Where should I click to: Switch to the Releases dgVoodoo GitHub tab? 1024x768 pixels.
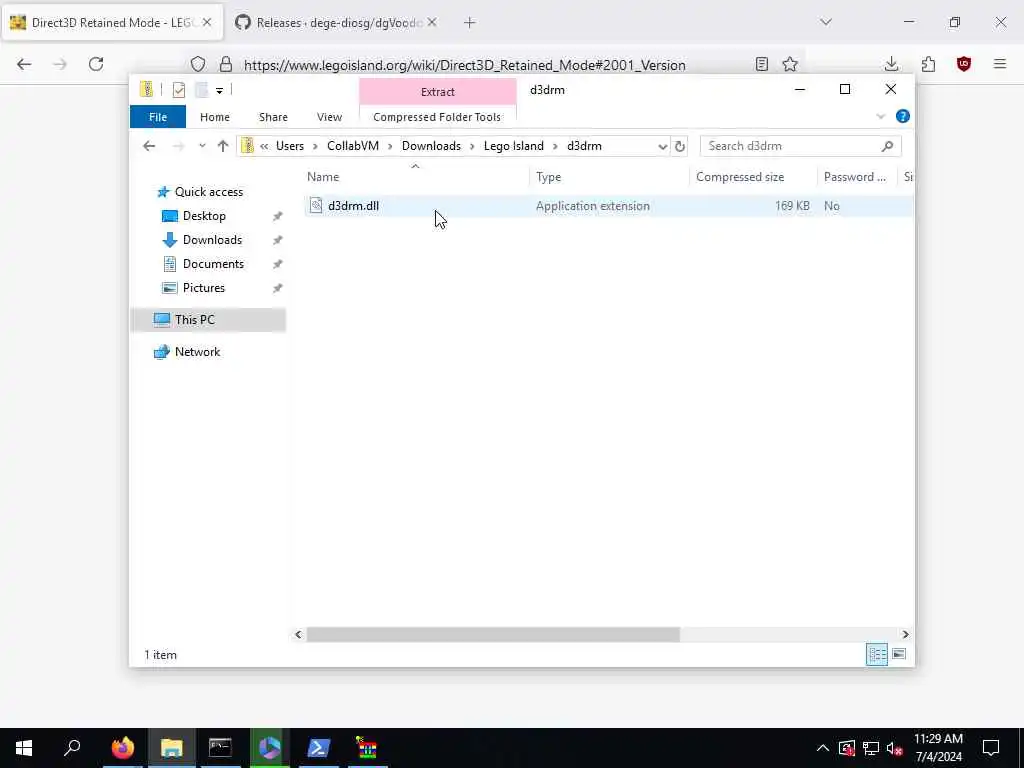(336, 23)
